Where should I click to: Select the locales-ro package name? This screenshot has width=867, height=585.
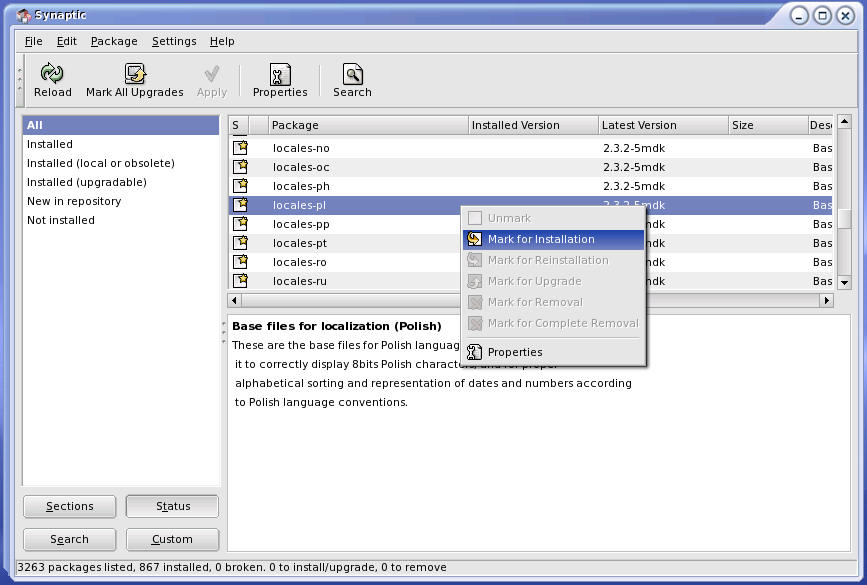point(299,262)
